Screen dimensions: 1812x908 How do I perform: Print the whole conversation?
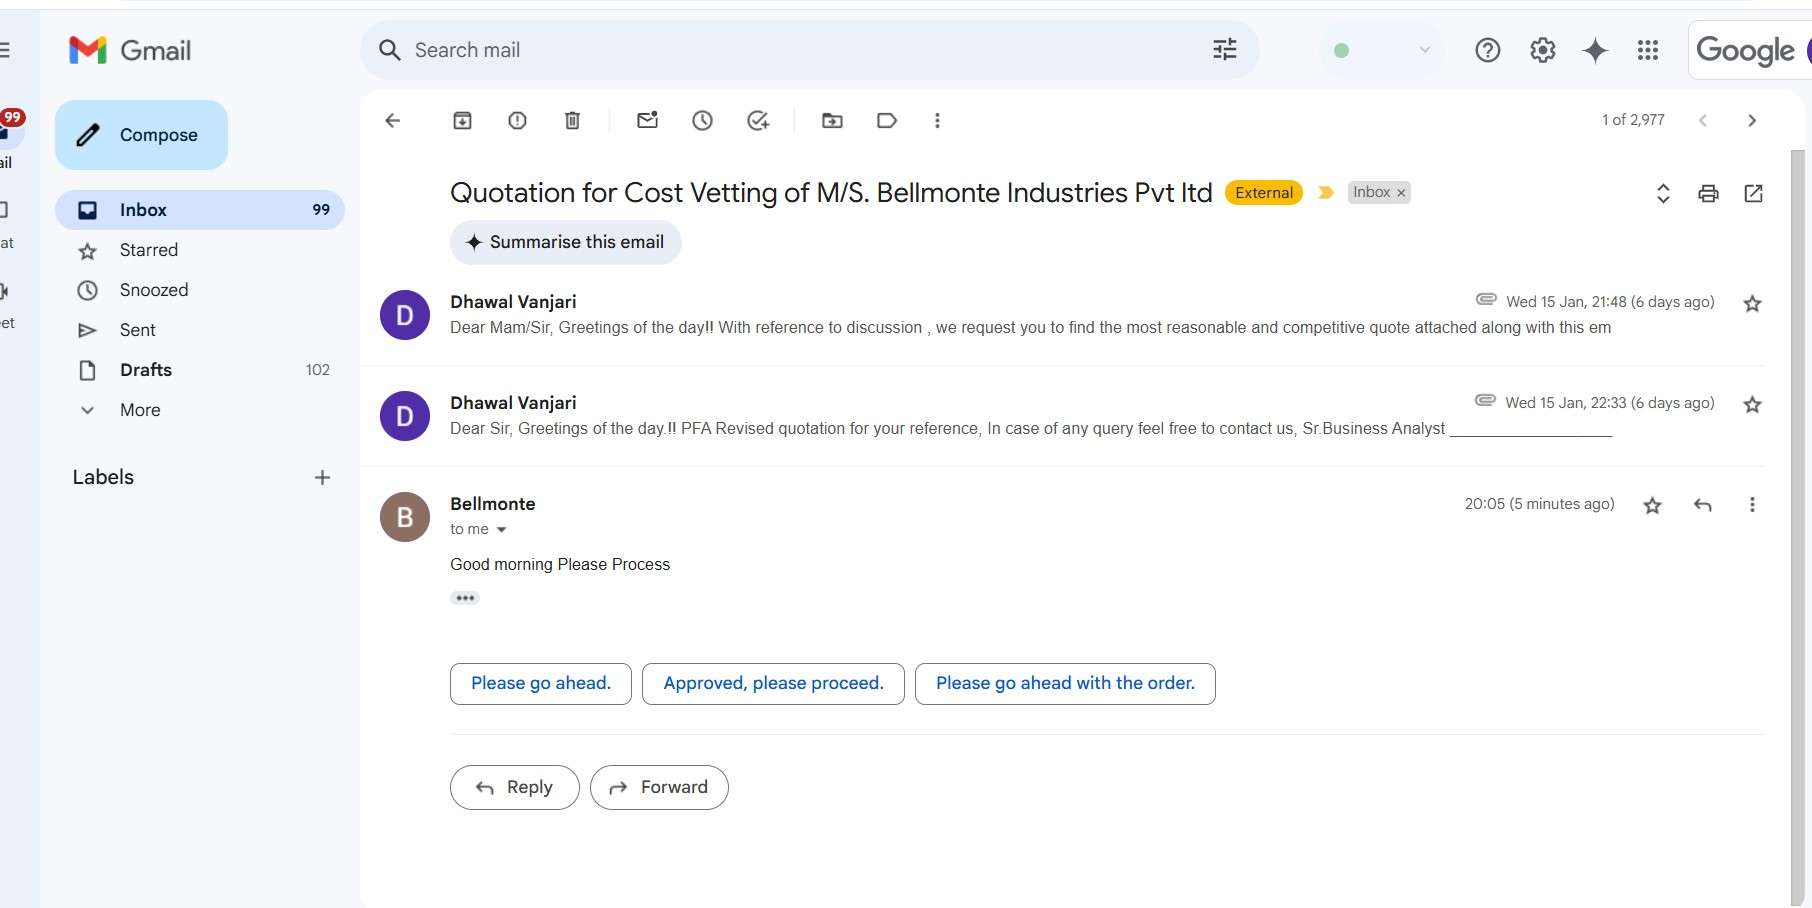click(x=1708, y=194)
